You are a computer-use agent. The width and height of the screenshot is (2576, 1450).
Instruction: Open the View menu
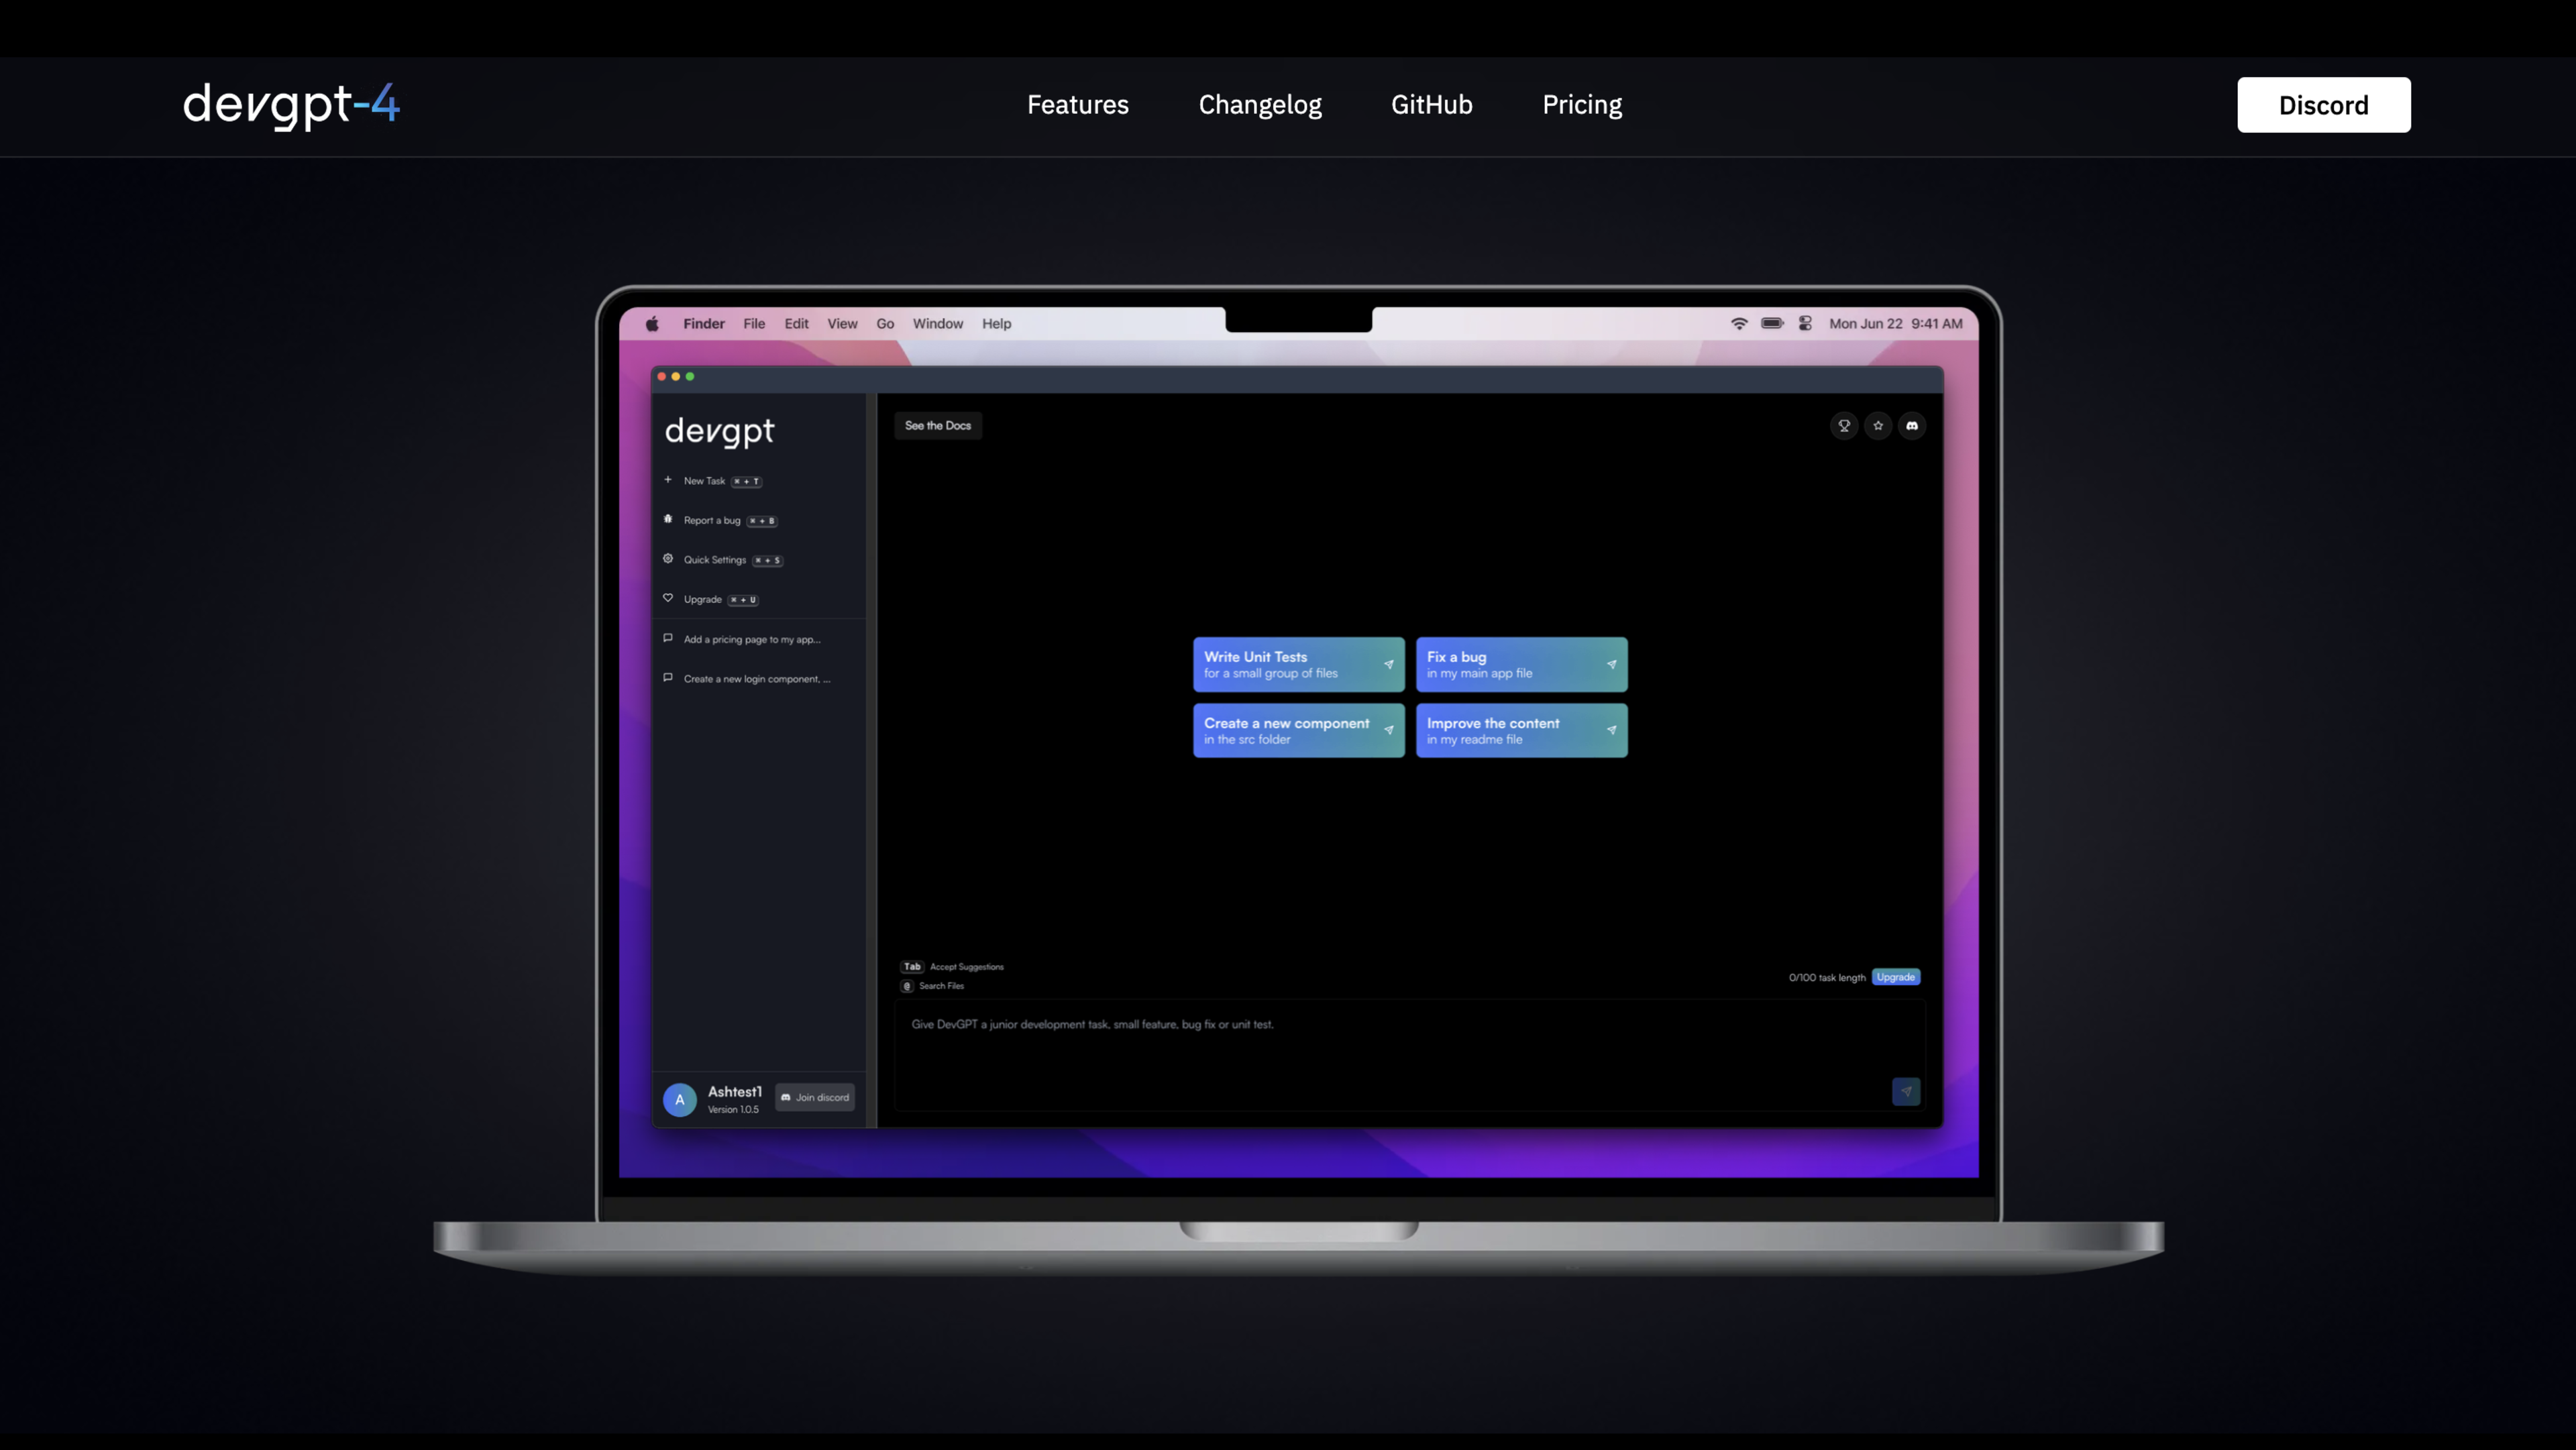[x=842, y=324]
